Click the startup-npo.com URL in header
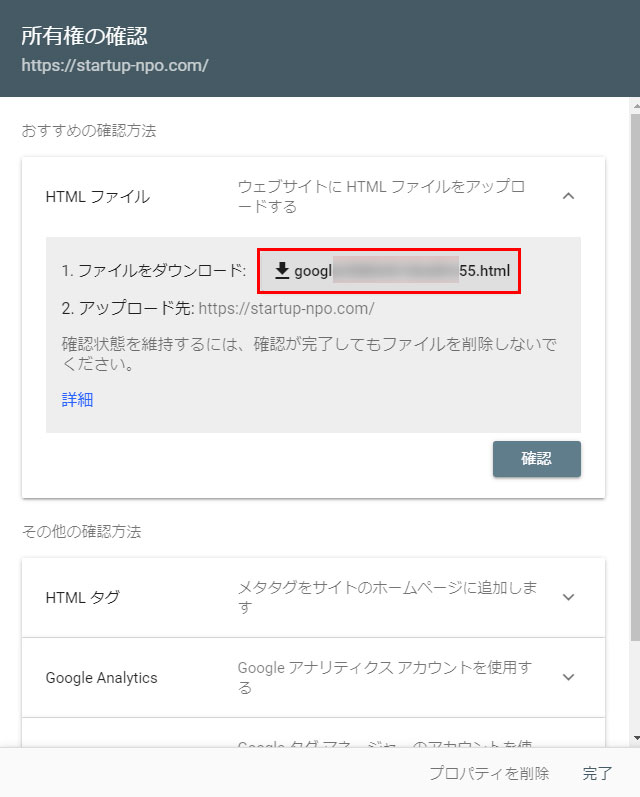 (115, 66)
